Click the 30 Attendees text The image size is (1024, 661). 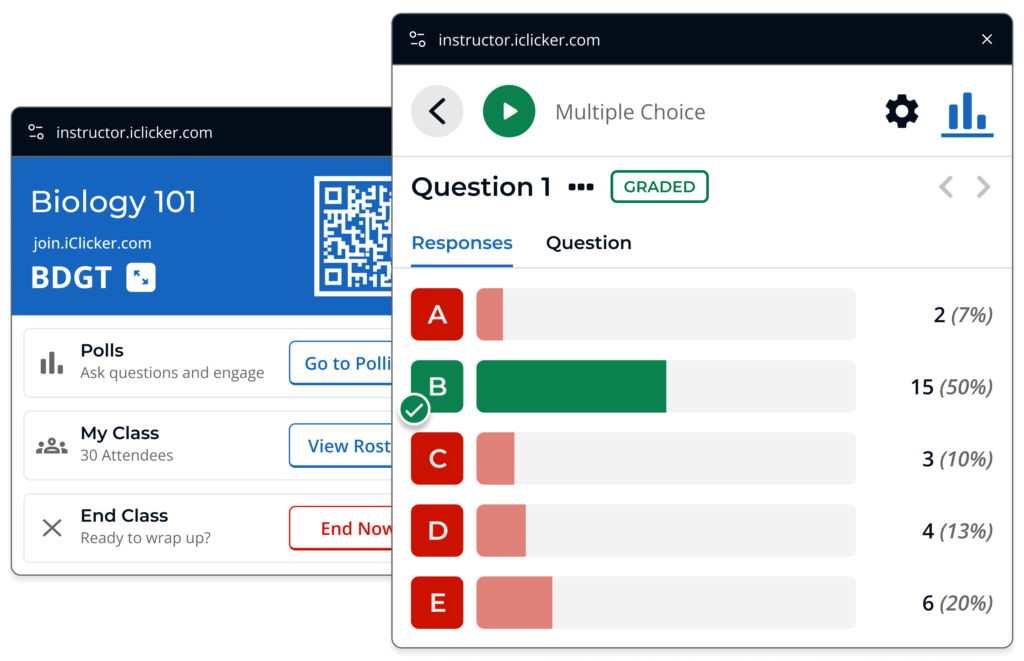127,455
